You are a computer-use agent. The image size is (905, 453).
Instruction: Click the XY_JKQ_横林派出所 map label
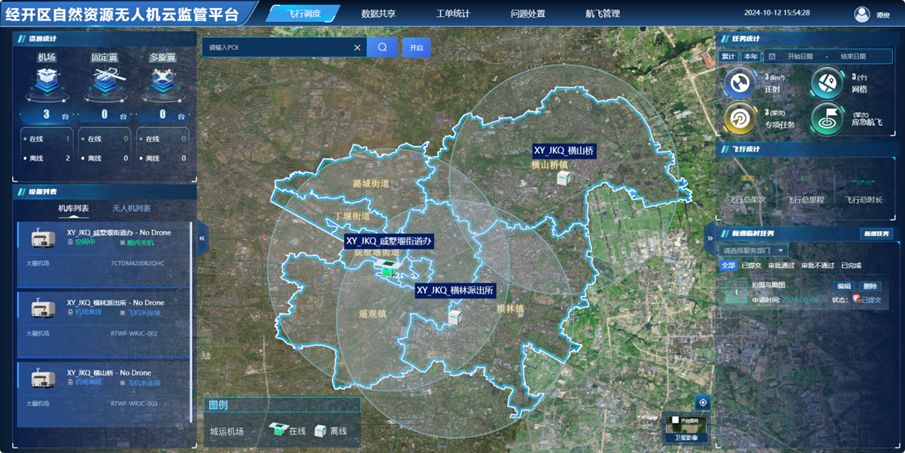(455, 290)
